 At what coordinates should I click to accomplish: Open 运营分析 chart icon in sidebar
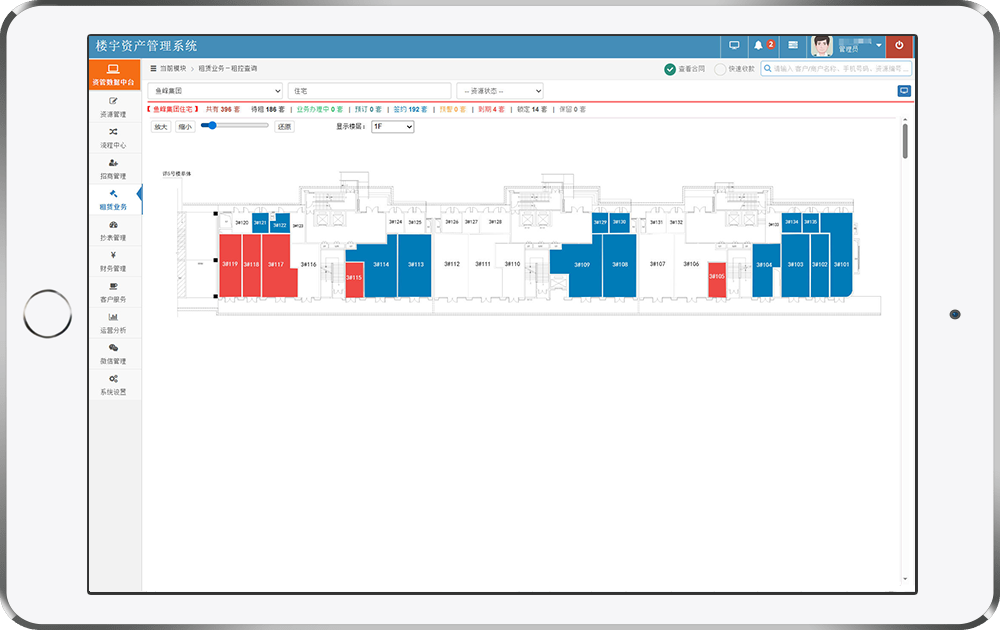point(114,323)
